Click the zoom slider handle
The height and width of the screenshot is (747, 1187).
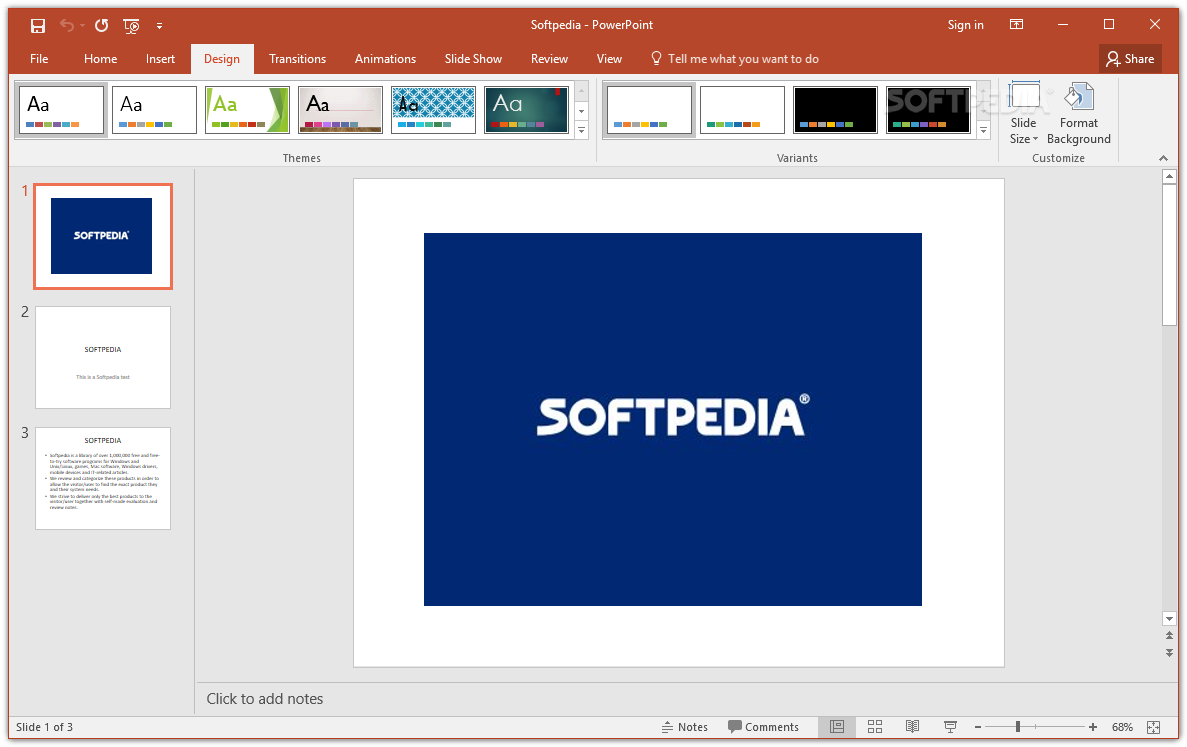[1018, 727]
